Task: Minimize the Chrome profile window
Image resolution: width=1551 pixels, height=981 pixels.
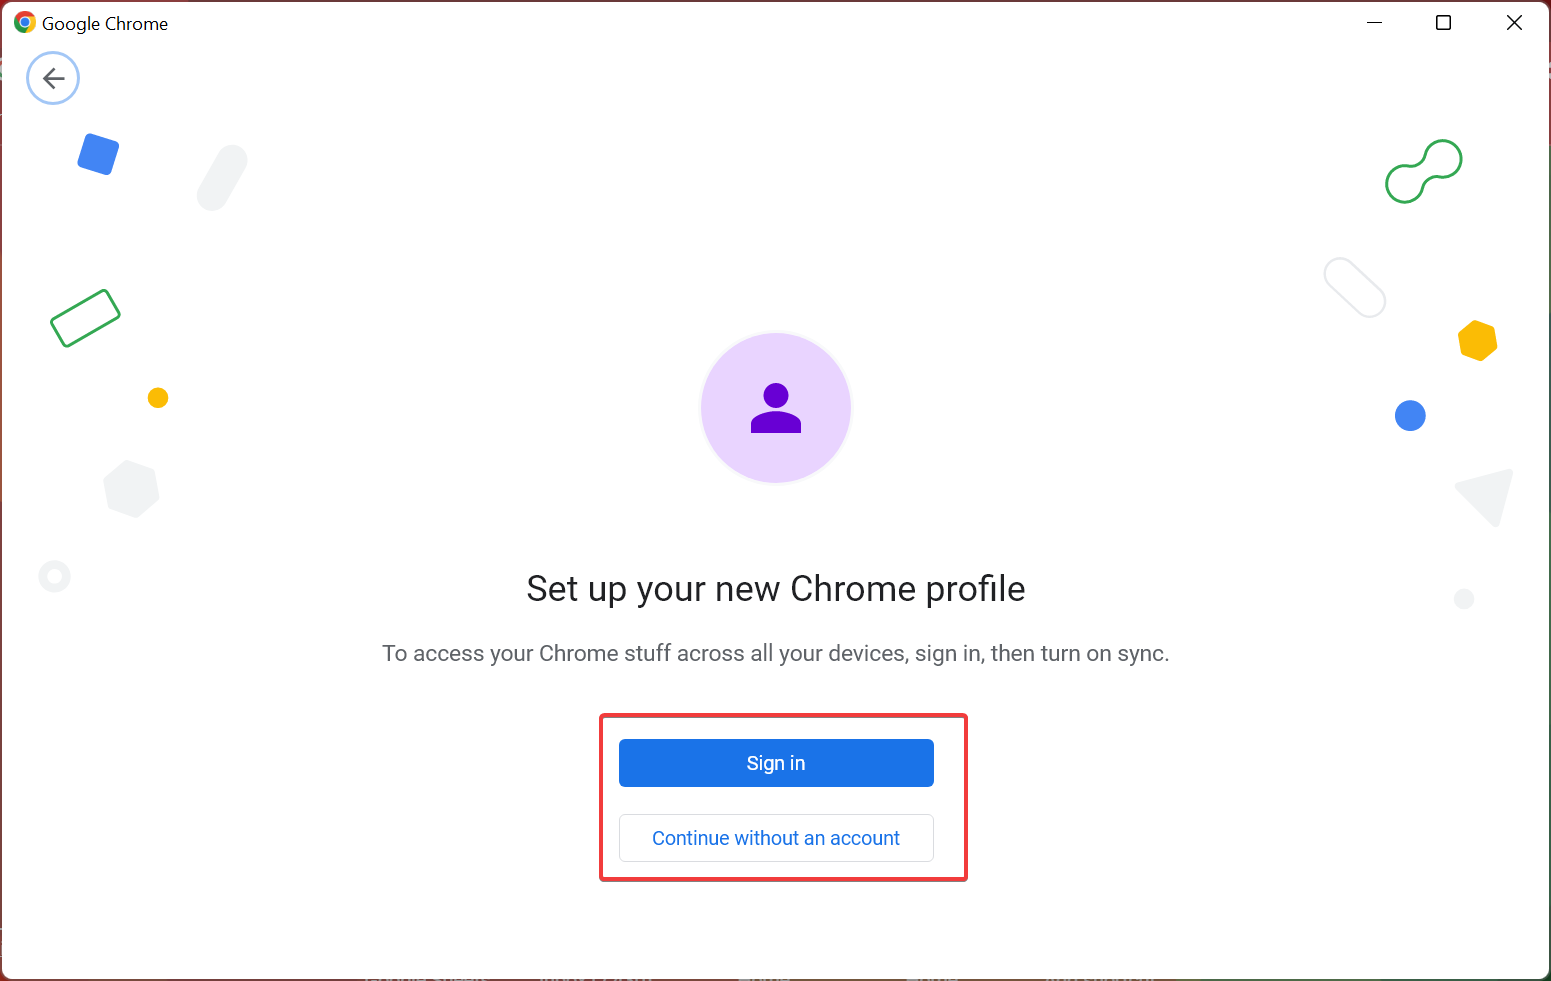Action: pos(1375,22)
